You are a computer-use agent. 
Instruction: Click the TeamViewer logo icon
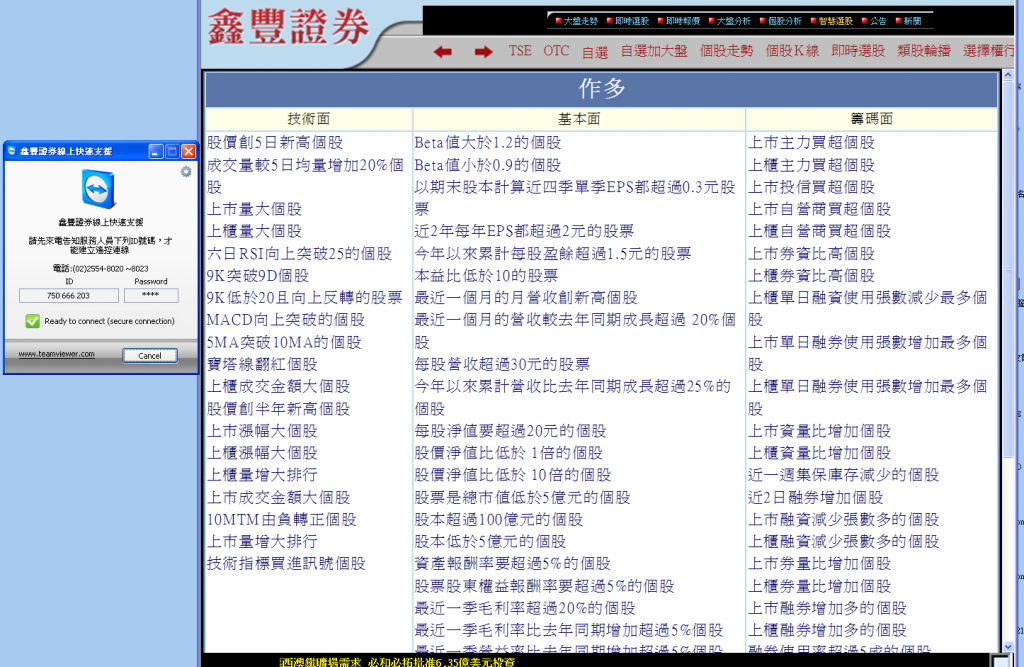coord(99,189)
